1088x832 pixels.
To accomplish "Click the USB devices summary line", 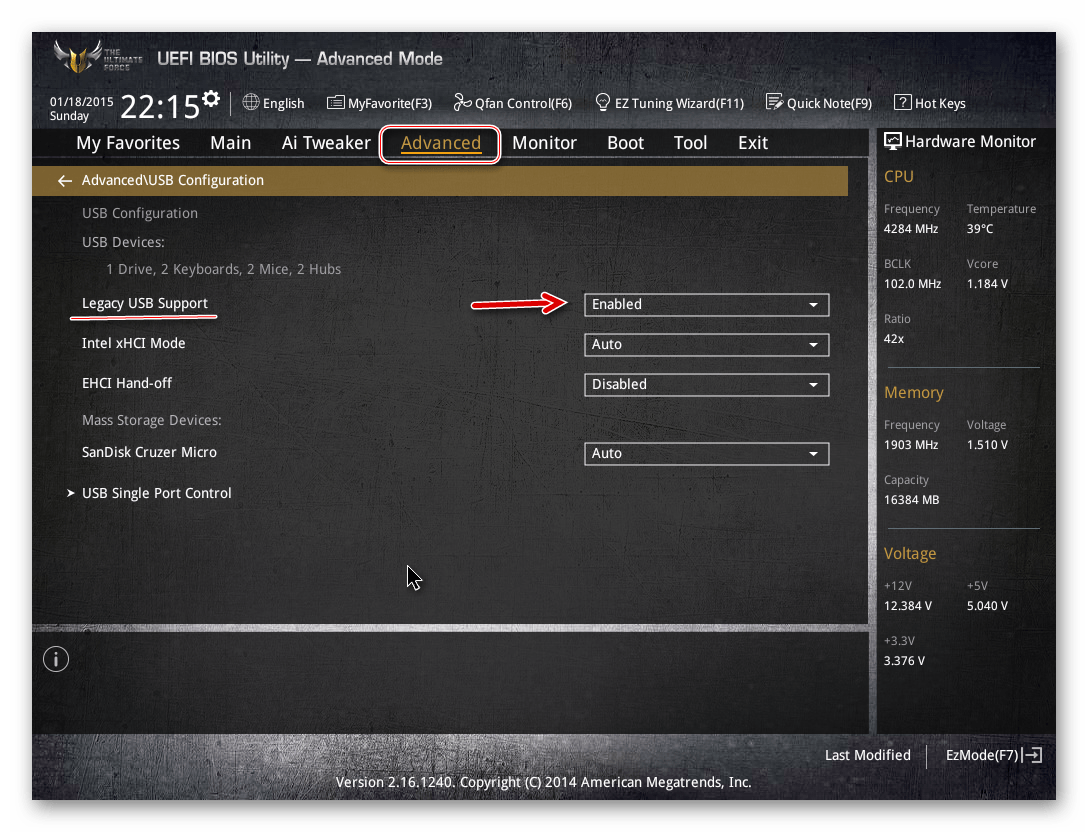I will (223, 269).
